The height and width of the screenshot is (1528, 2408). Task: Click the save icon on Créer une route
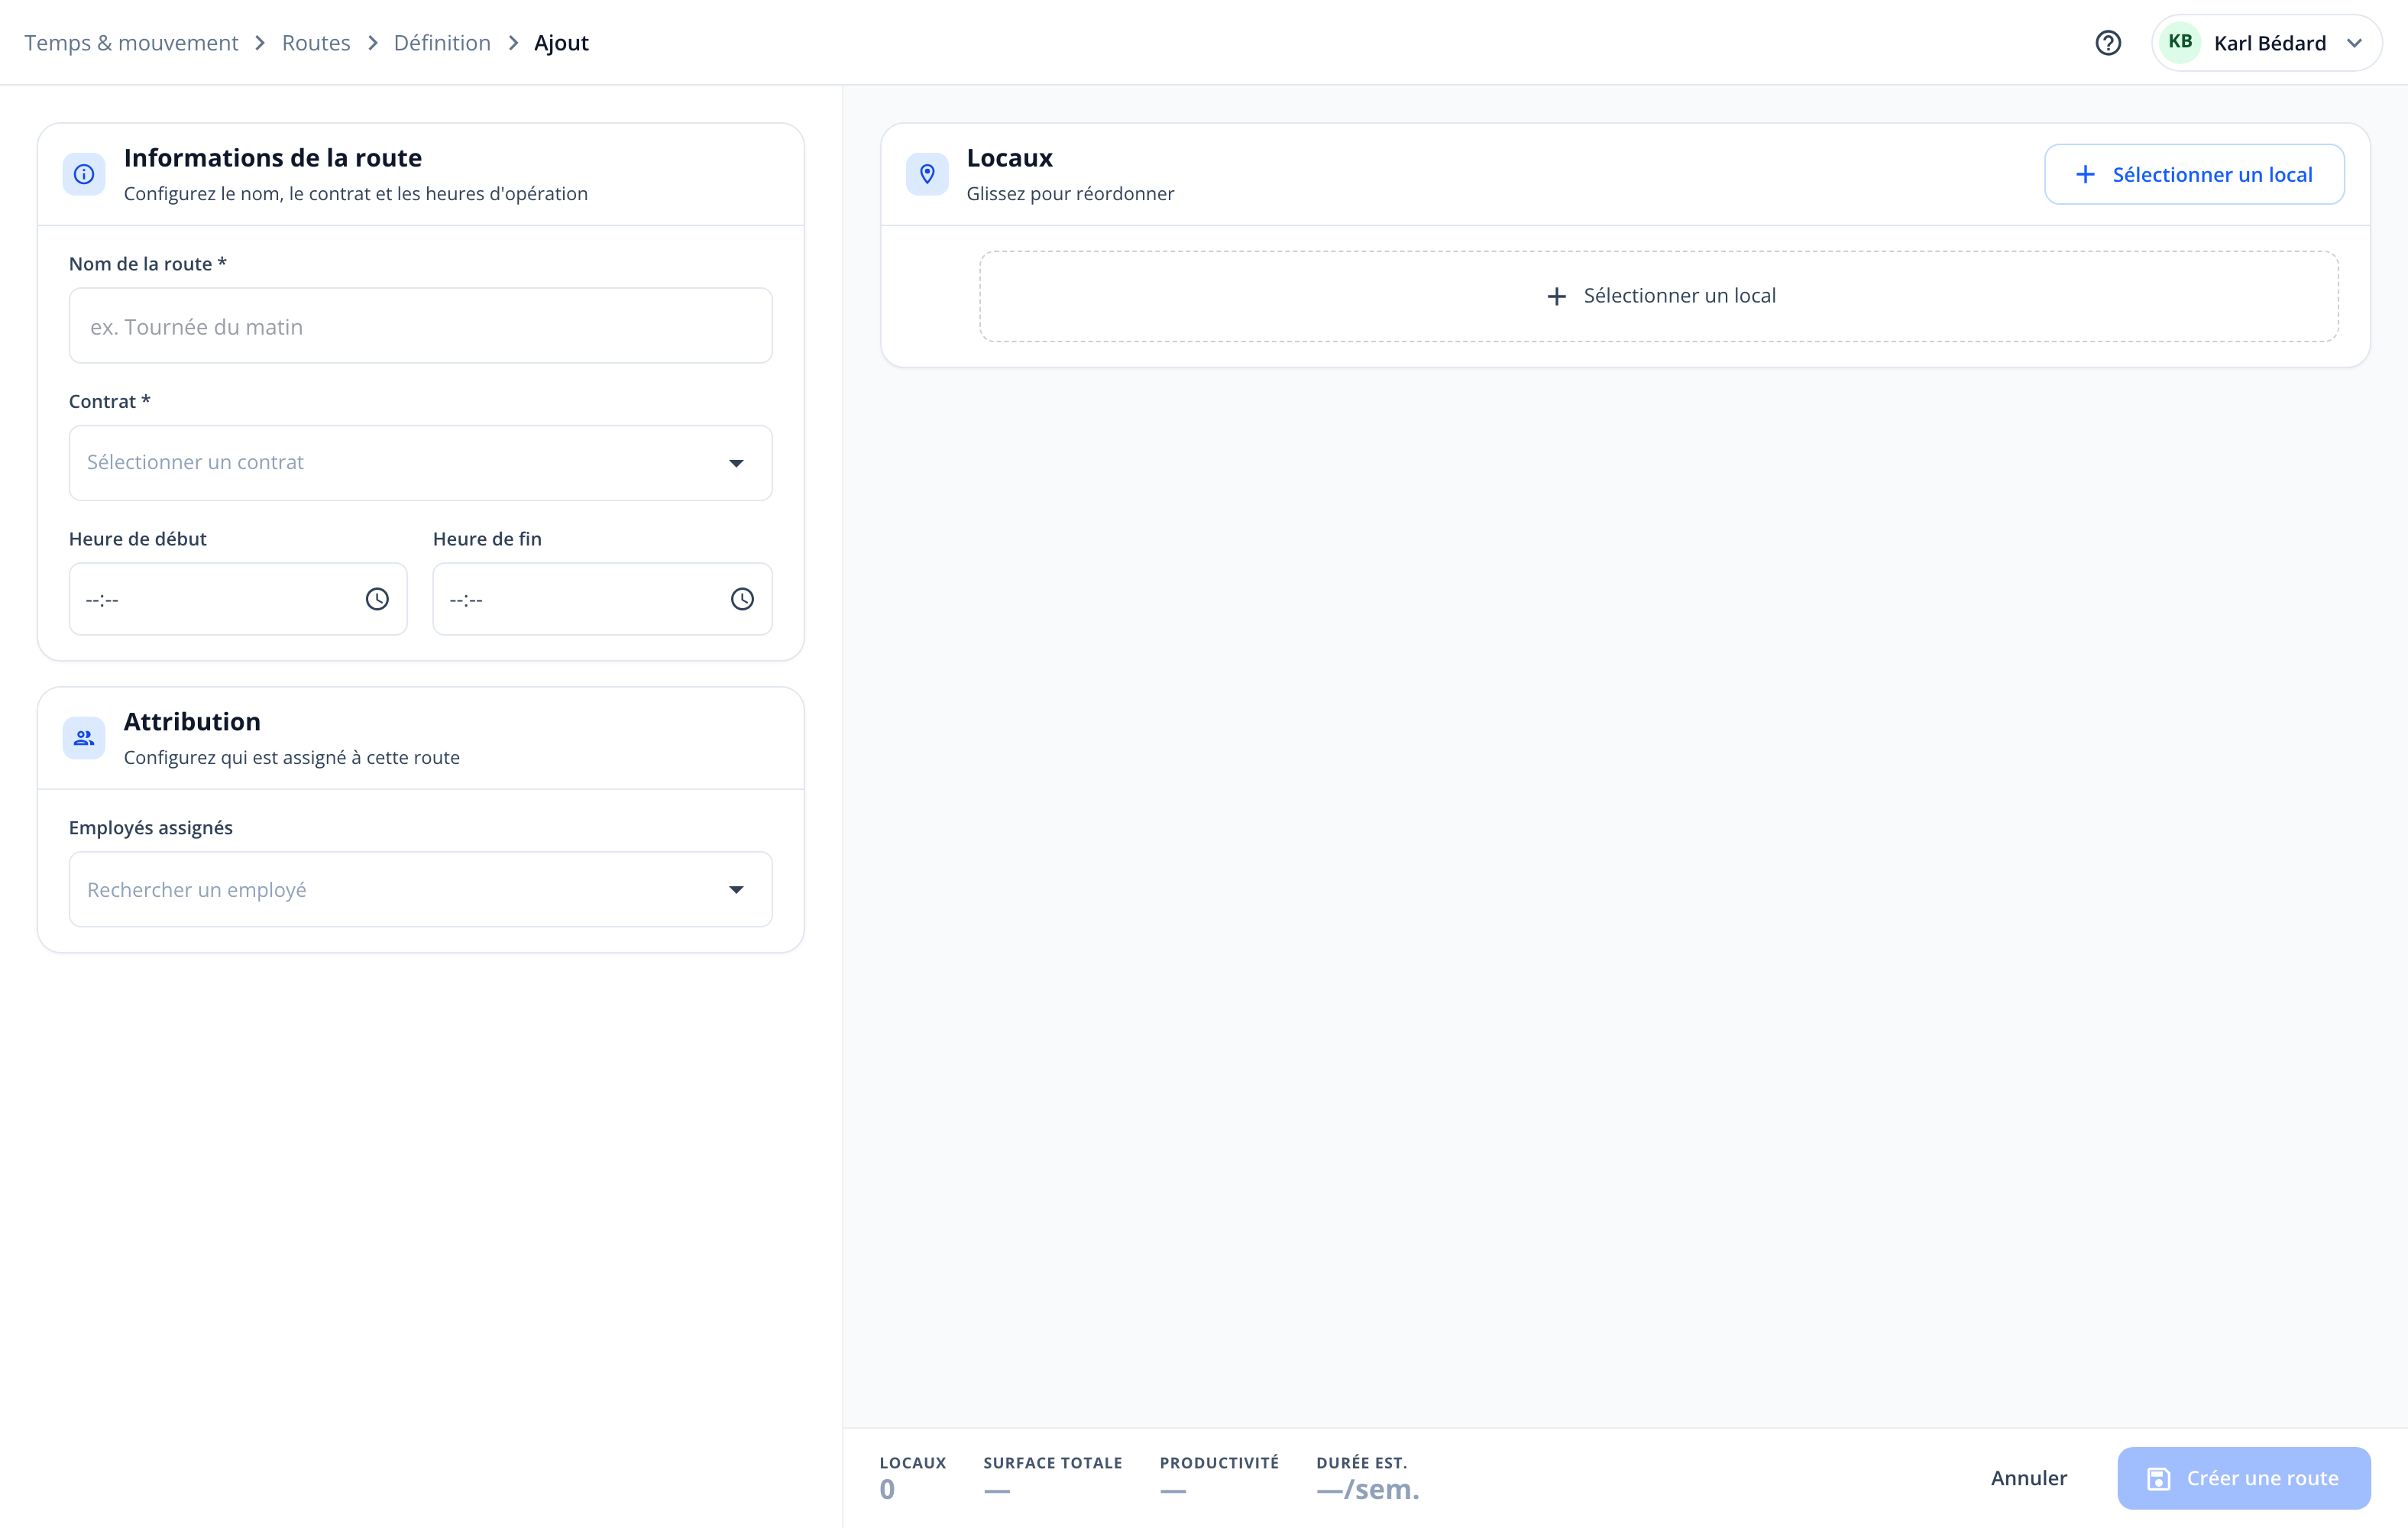[2159, 1478]
